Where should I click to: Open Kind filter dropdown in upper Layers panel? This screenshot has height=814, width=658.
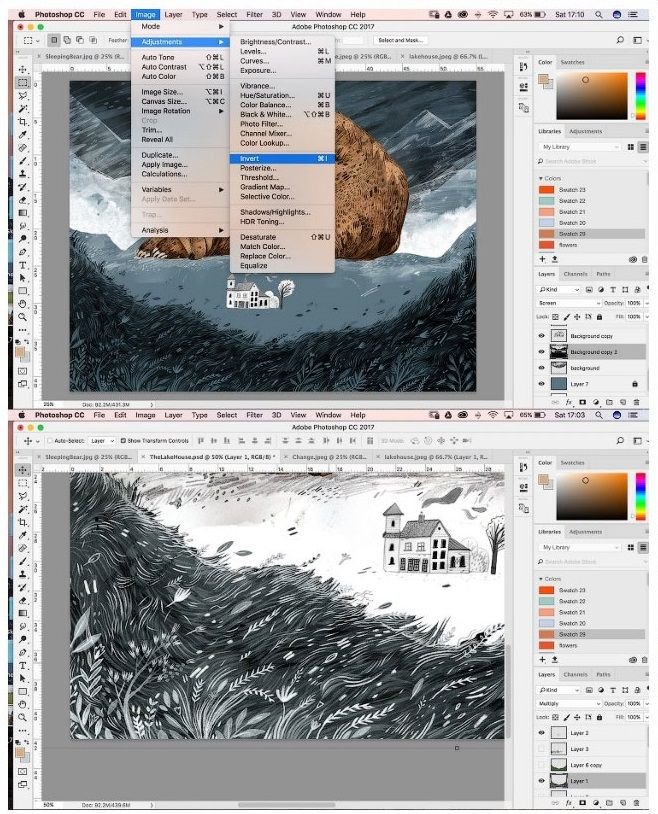[559, 289]
